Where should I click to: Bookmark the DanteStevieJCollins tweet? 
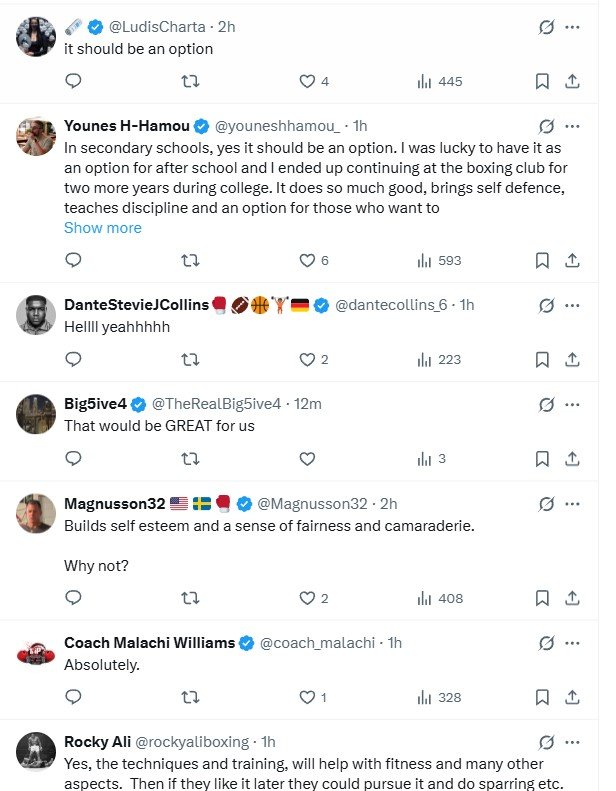click(x=541, y=359)
